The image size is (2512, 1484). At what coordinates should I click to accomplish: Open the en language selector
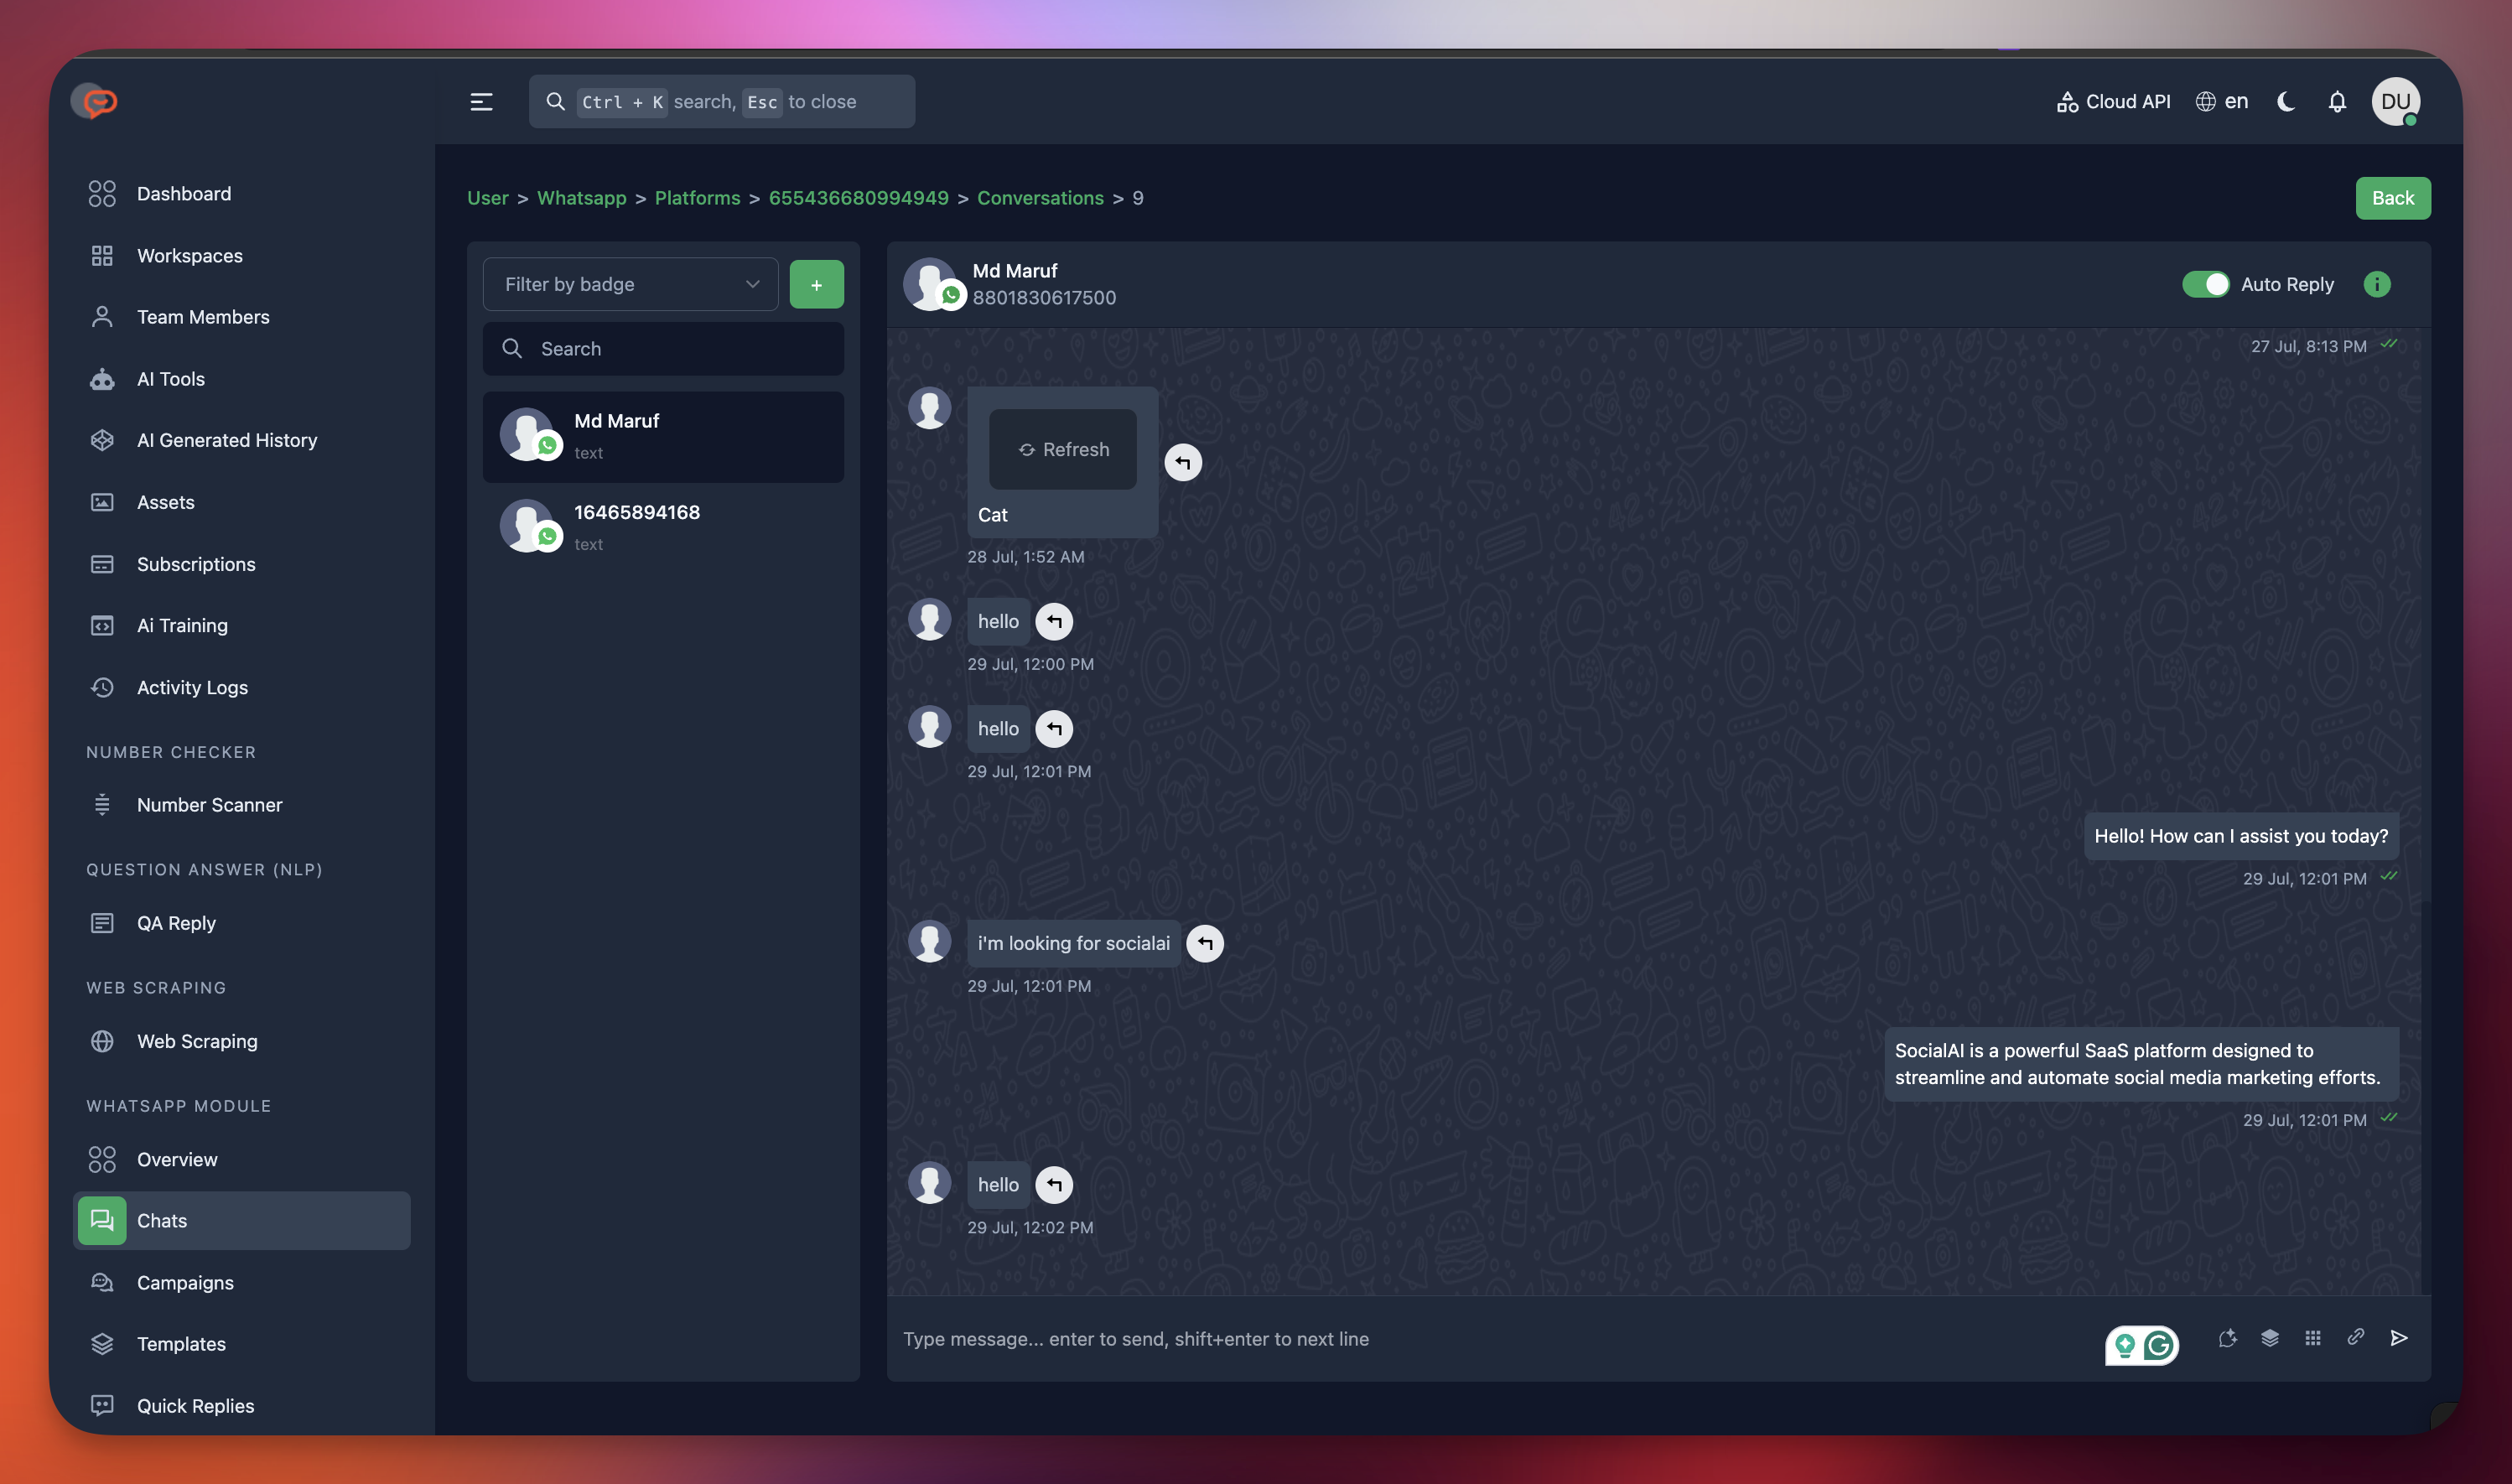(2222, 102)
